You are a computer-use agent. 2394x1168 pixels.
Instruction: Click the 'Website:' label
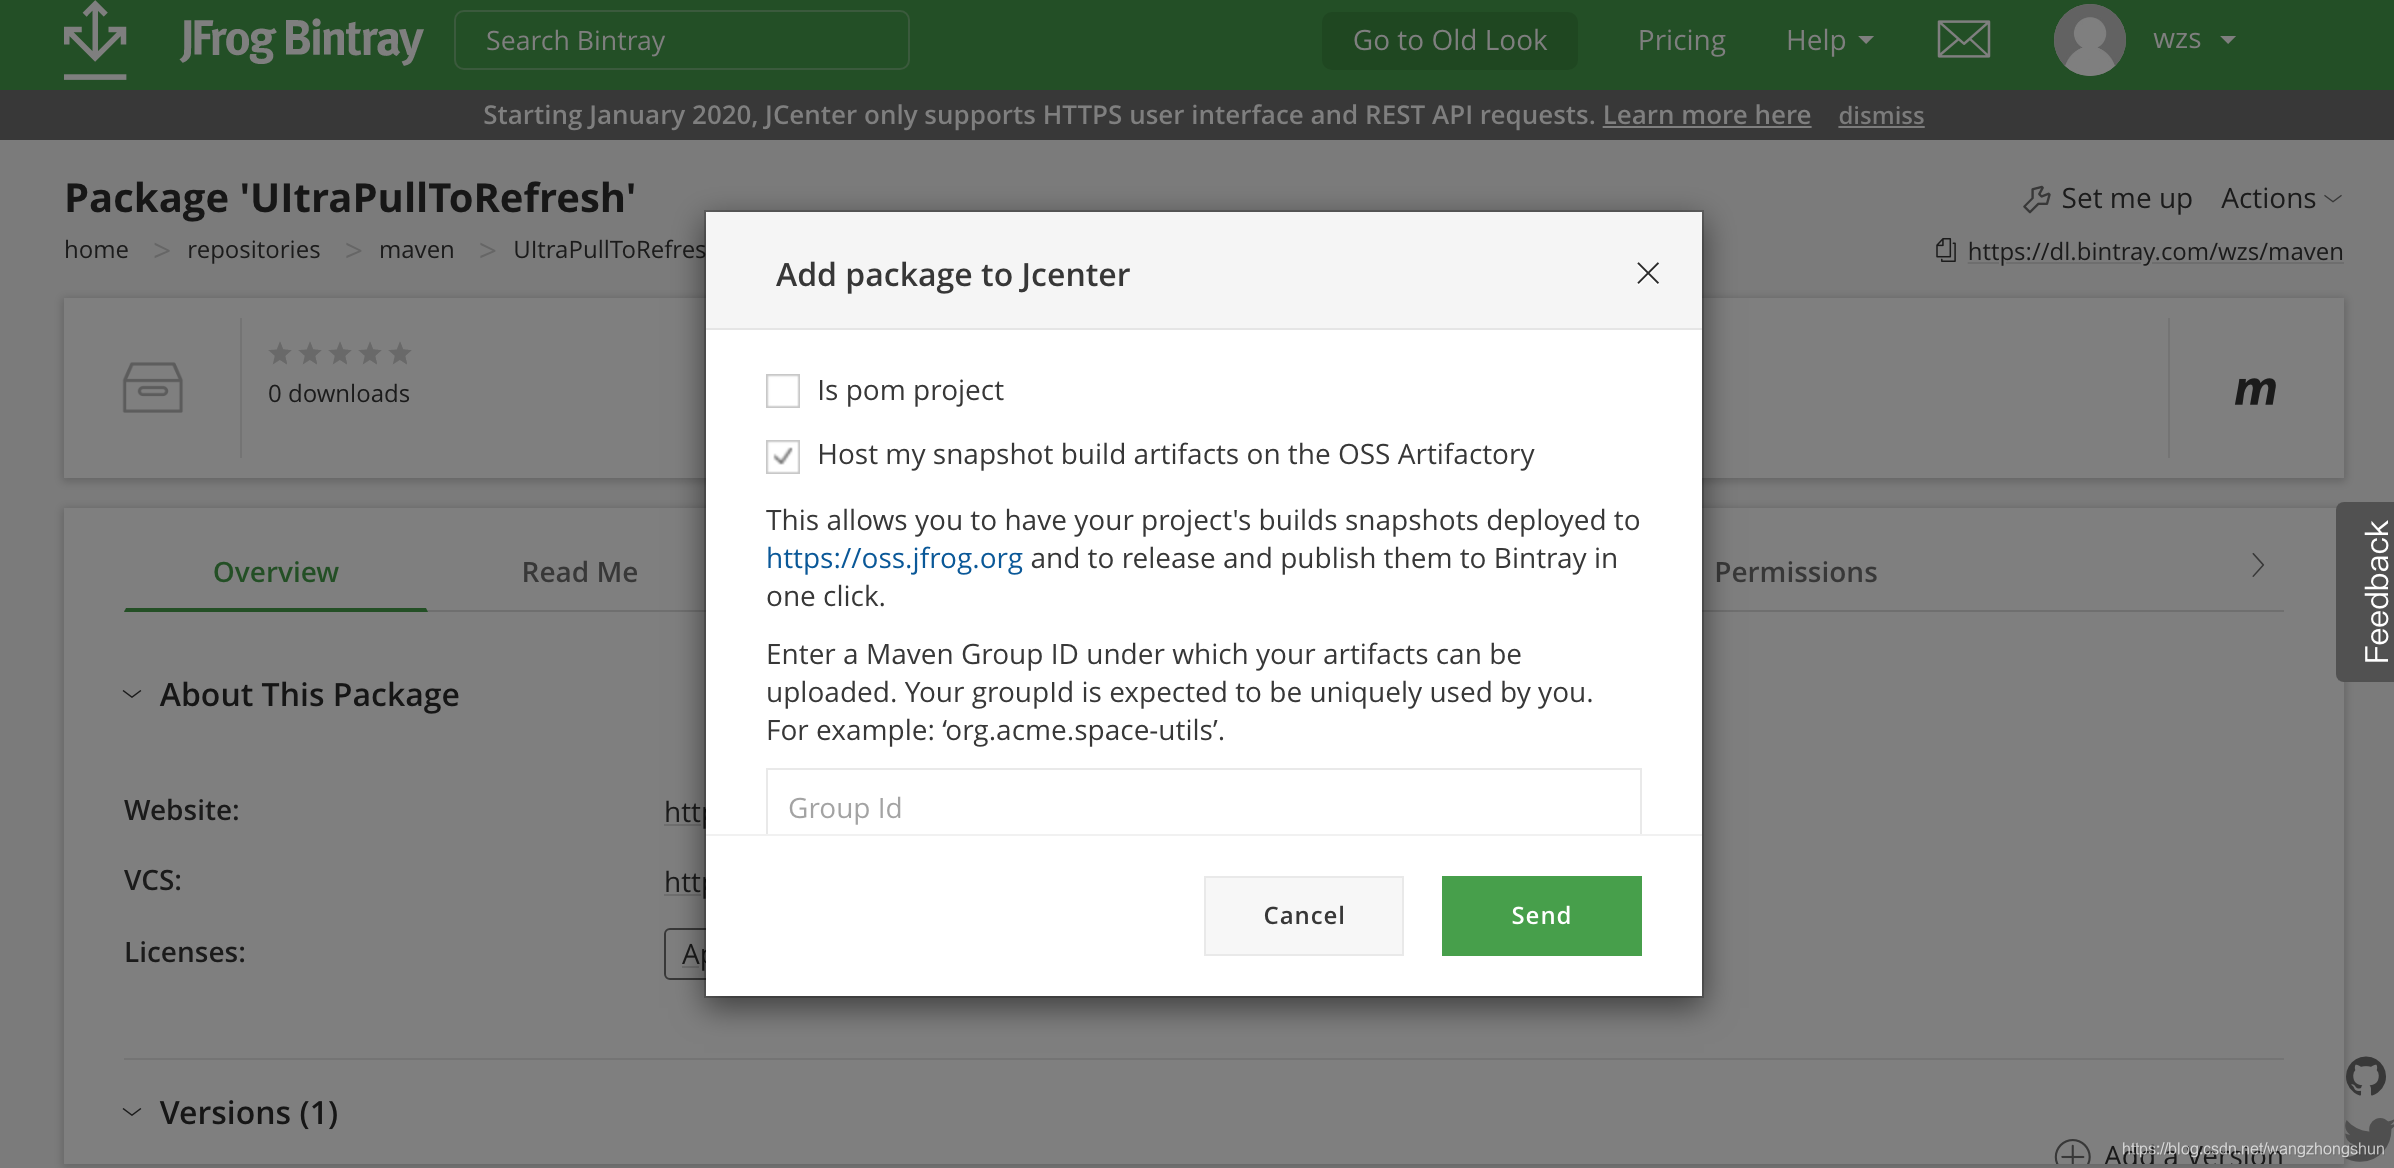181,809
